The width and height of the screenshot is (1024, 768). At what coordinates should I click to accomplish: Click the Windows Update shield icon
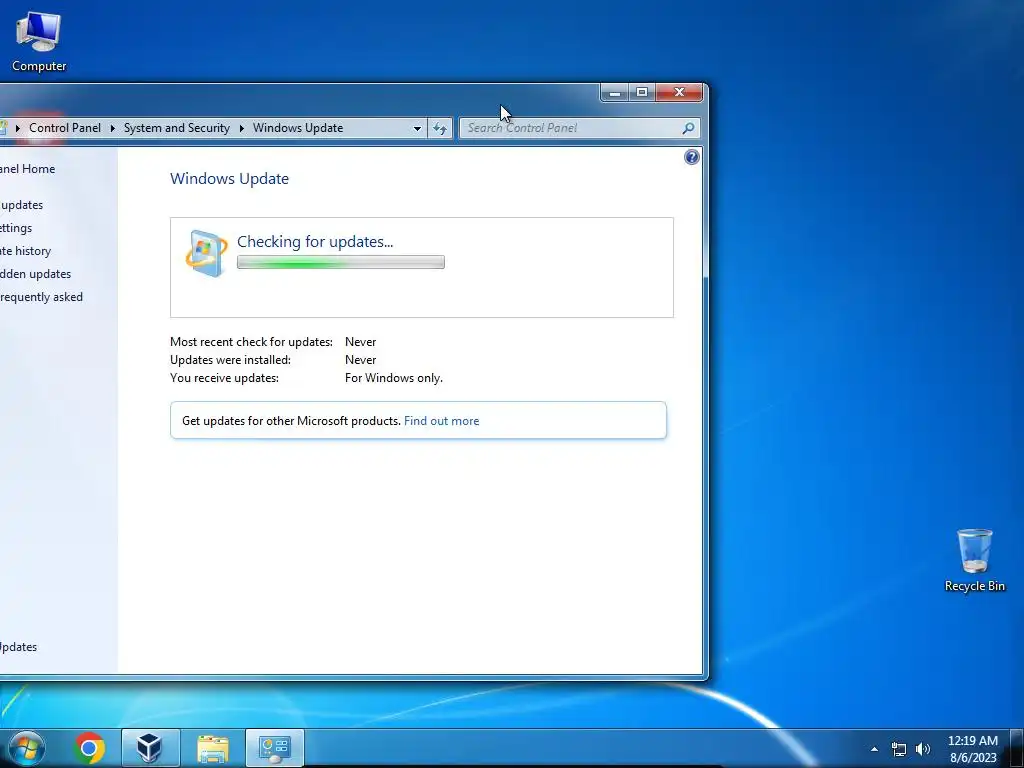(206, 253)
